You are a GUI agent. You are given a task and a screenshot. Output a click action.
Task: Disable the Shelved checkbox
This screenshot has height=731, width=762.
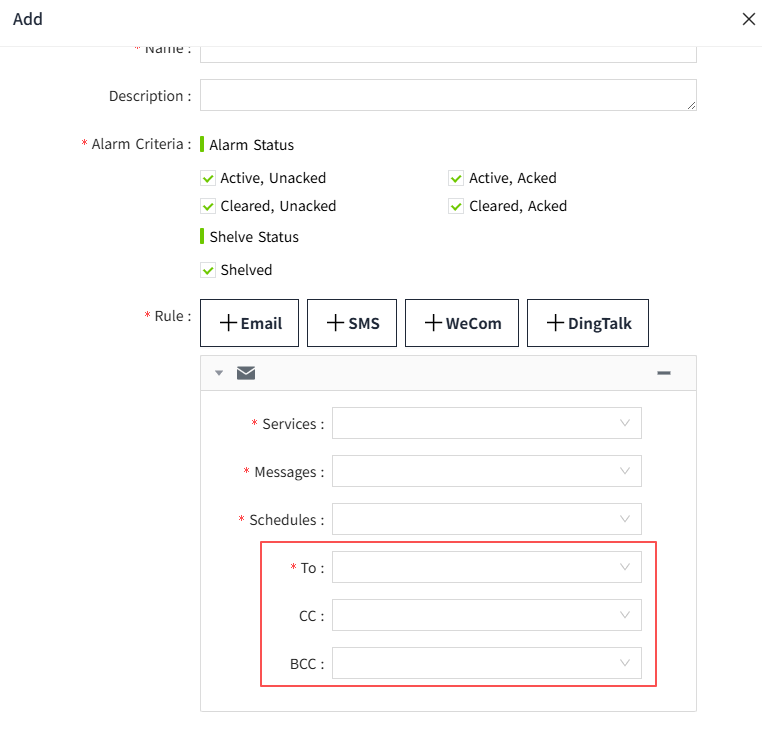[x=208, y=270]
